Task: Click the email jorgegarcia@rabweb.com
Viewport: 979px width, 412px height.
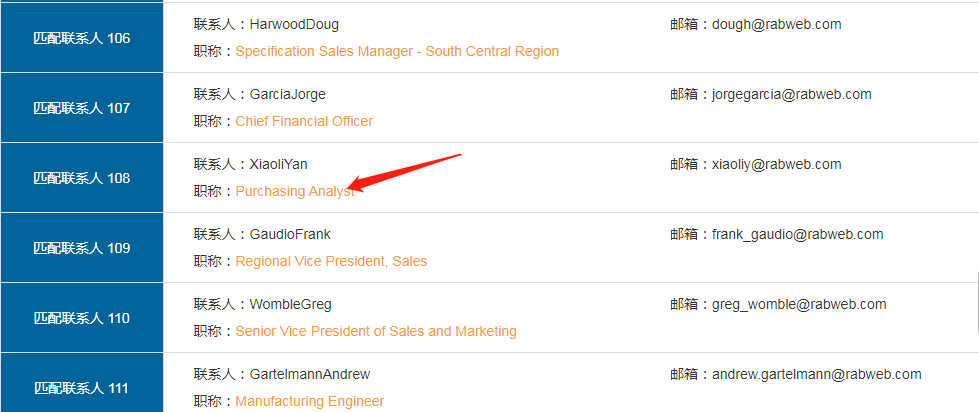Action: point(792,94)
